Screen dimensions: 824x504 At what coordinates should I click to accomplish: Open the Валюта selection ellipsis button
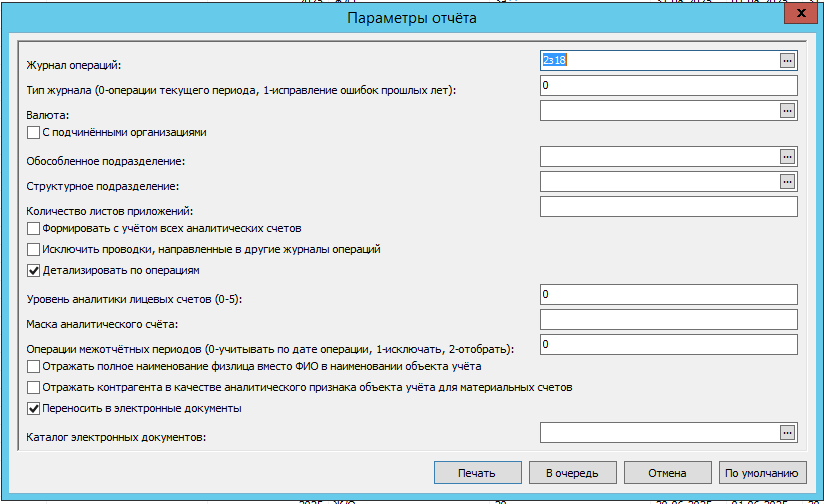click(787, 111)
